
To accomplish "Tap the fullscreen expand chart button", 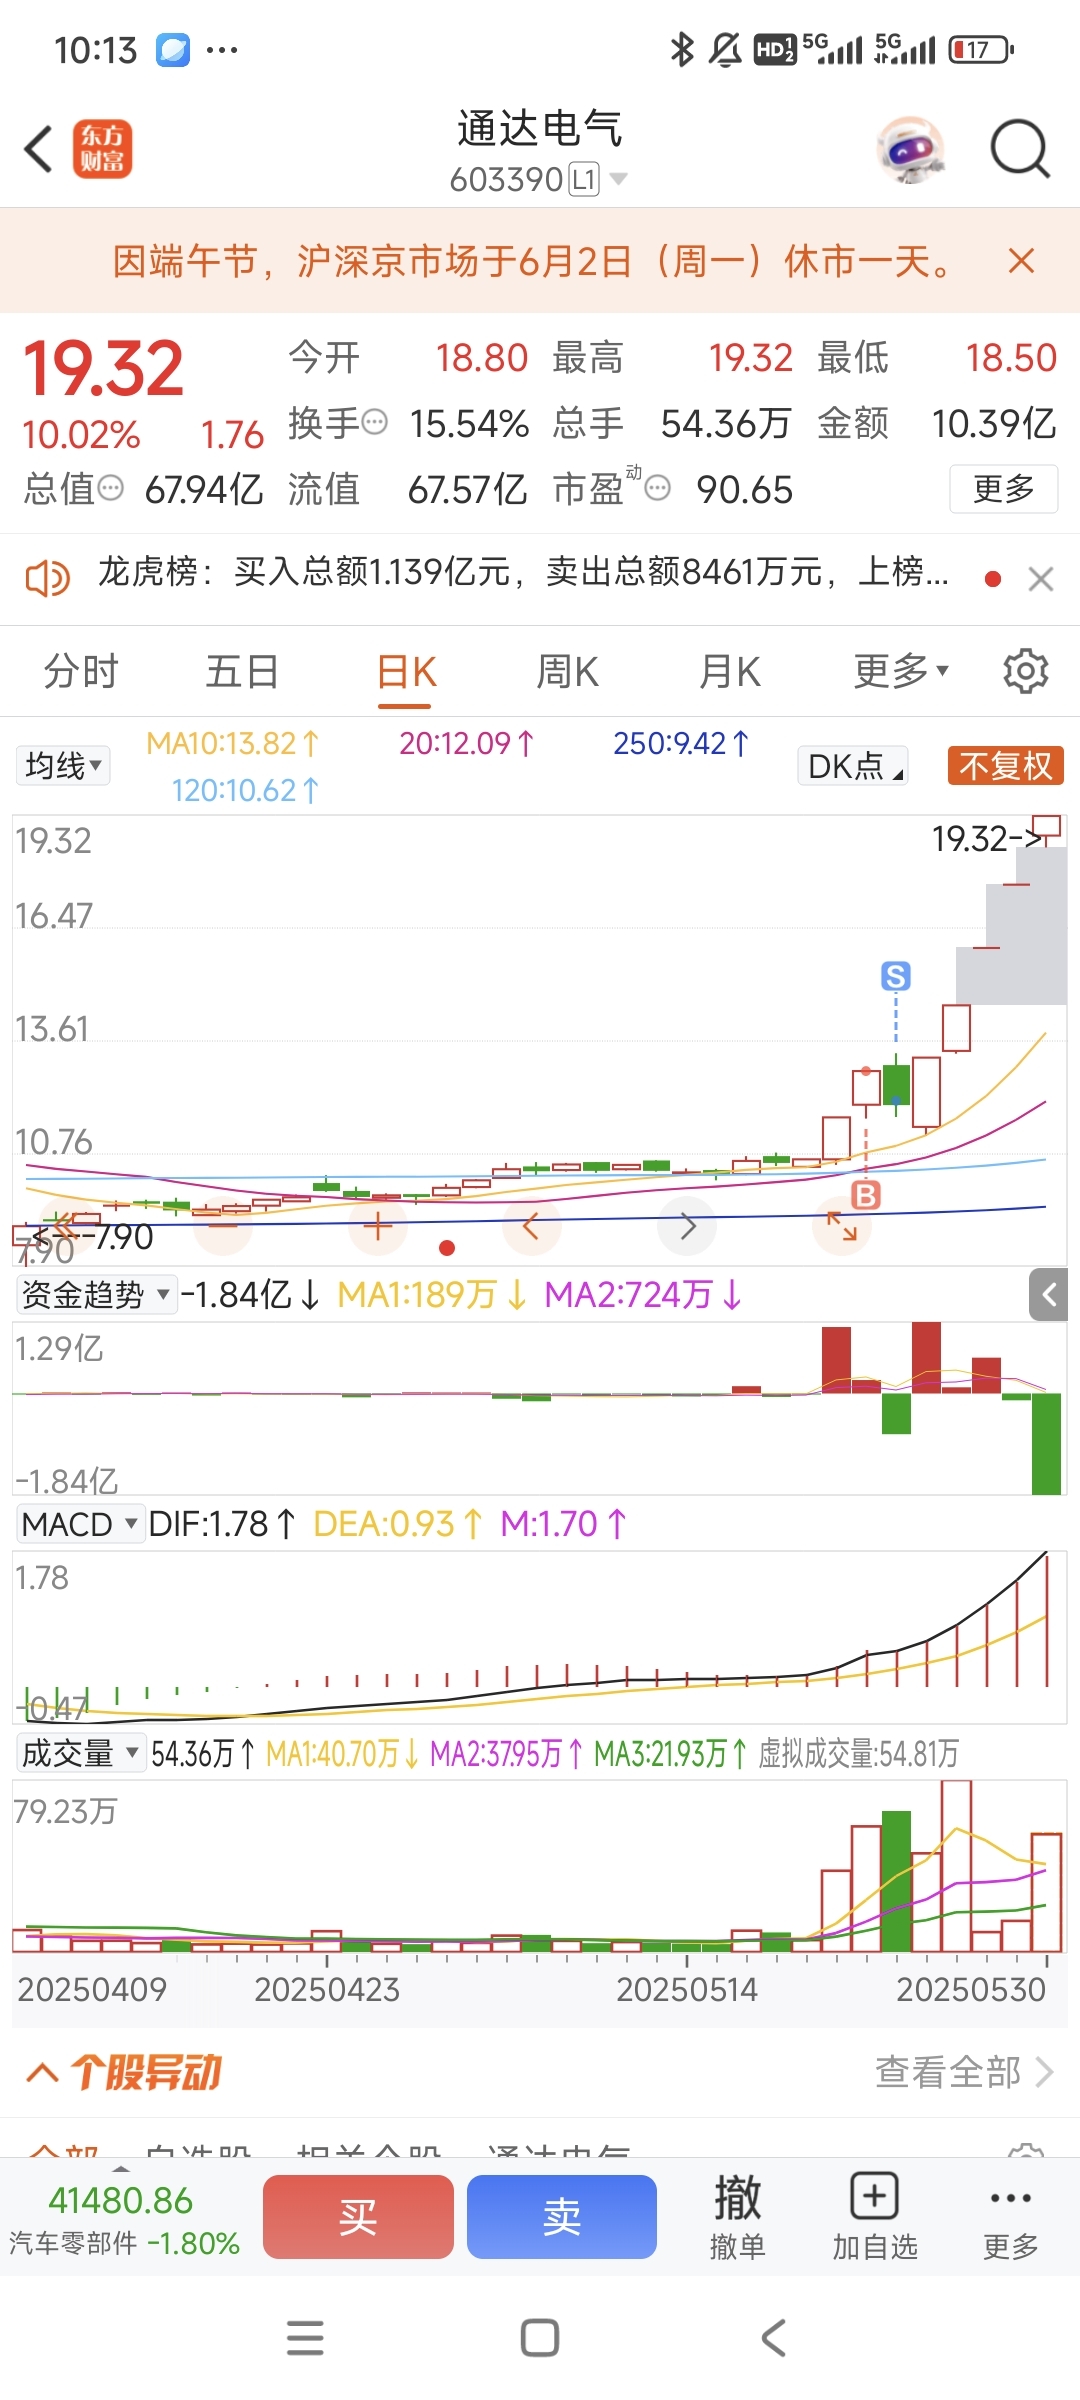I will click(842, 1226).
